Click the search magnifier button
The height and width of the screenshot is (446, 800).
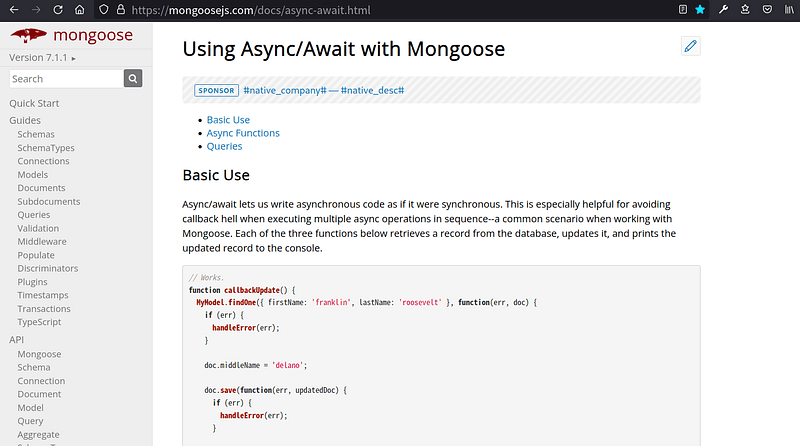(x=133, y=79)
